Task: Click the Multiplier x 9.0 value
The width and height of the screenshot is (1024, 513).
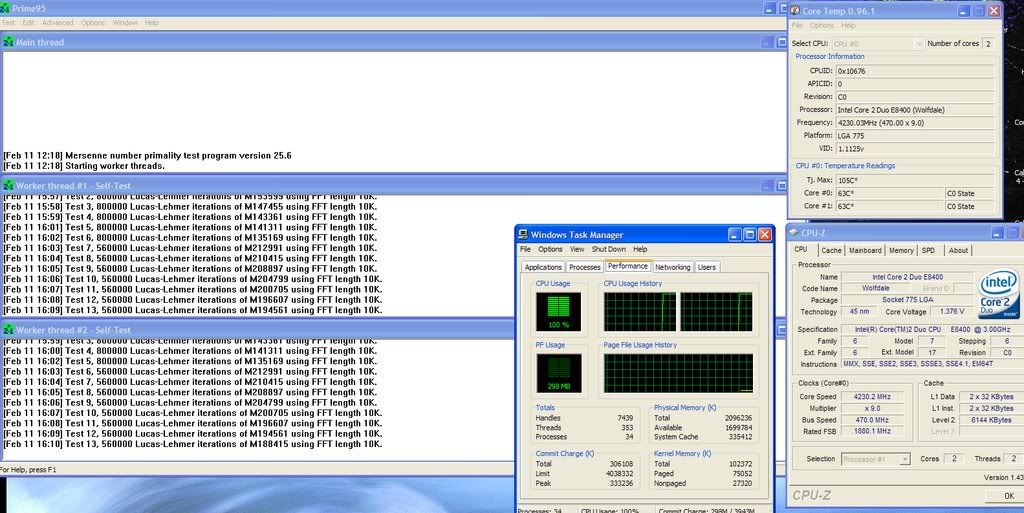Action: [872, 408]
